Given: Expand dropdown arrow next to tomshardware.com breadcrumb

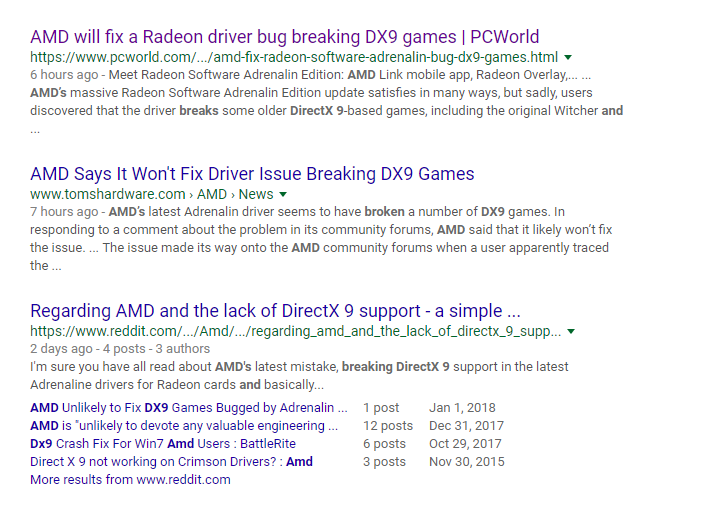Looking at the screenshot, I should click(x=283, y=194).
